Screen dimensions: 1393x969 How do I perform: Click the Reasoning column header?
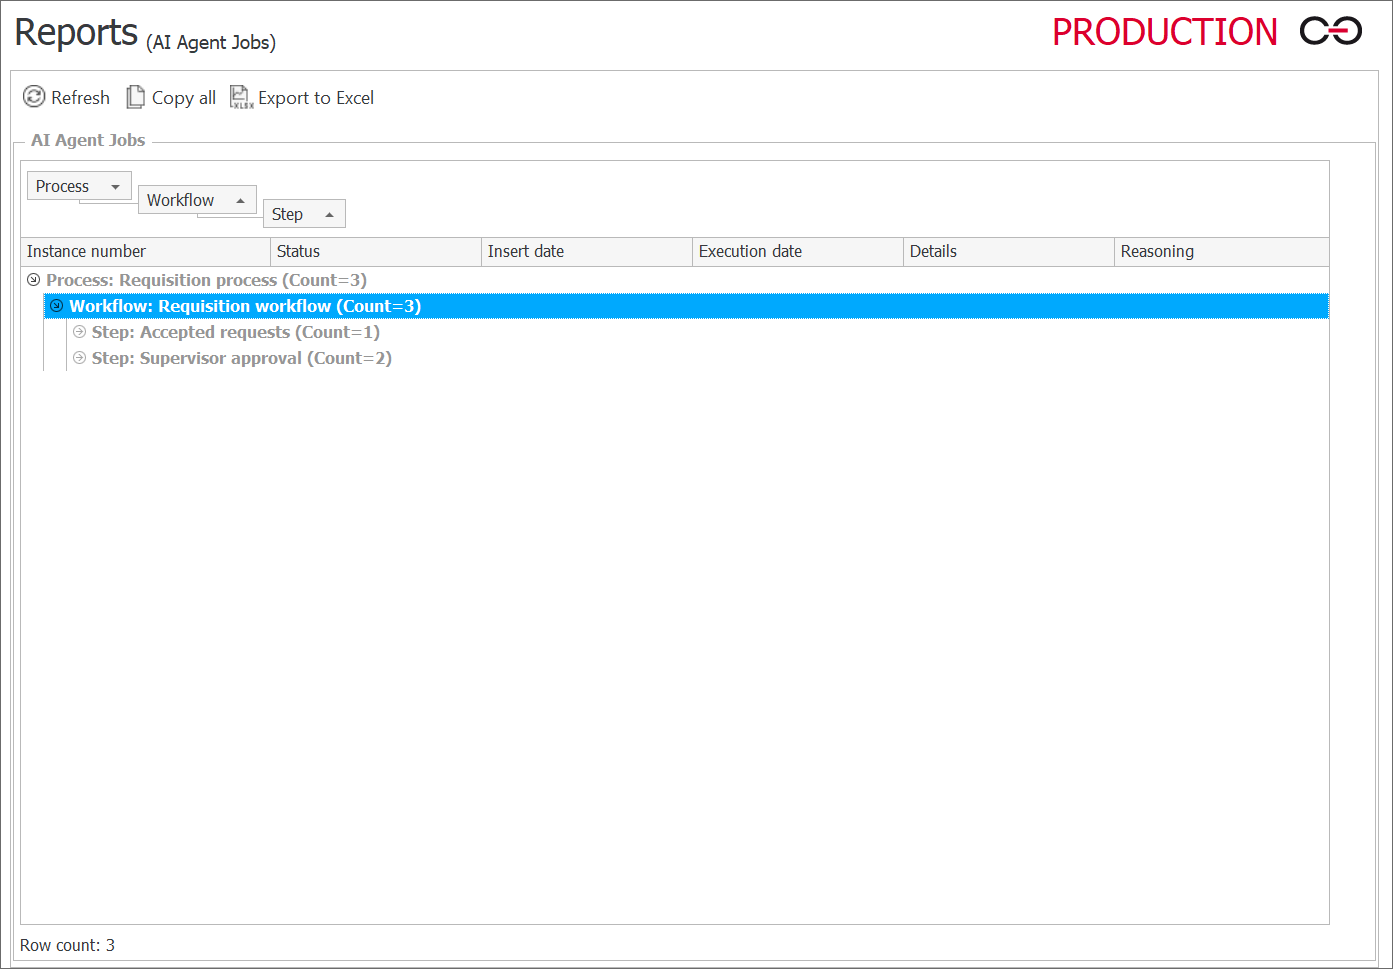click(x=1220, y=252)
